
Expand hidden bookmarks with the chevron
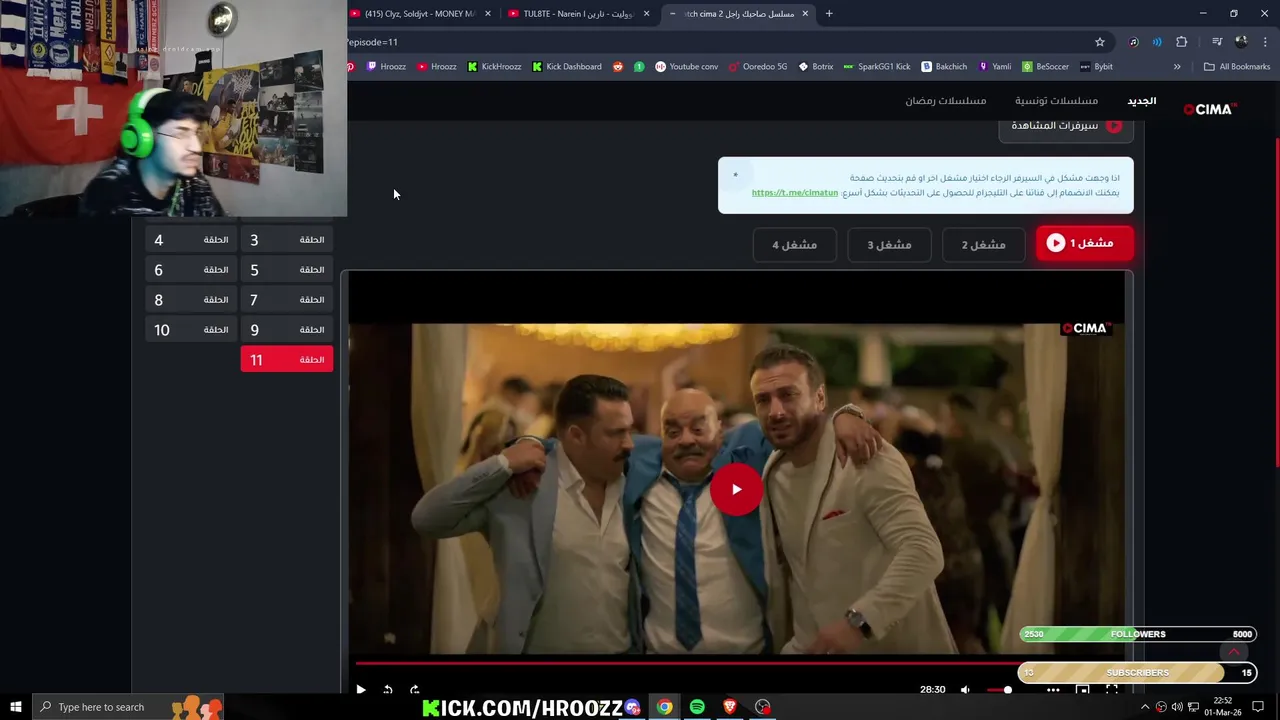tap(1177, 67)
